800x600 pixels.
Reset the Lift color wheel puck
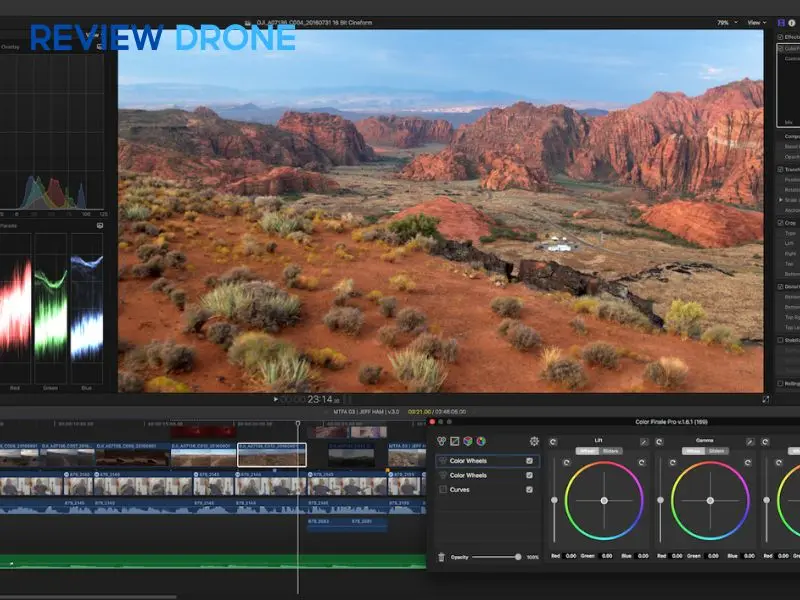(642, 463)
